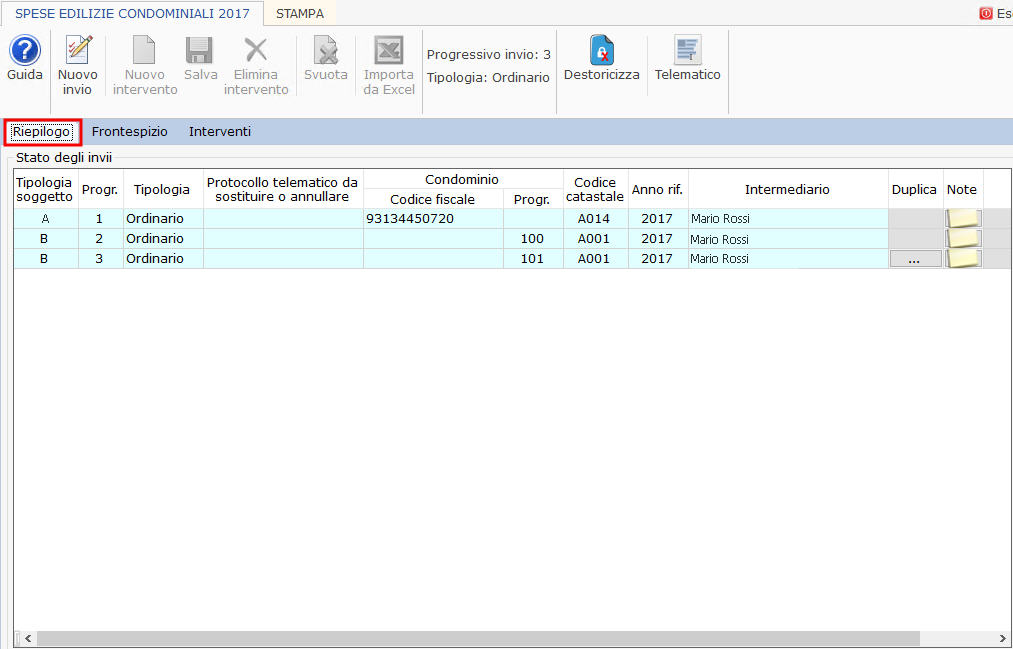The width and height of the screenshot is (1013, 649).
Task: Click Mario Rossi in the second row
Action: (788, 239)
